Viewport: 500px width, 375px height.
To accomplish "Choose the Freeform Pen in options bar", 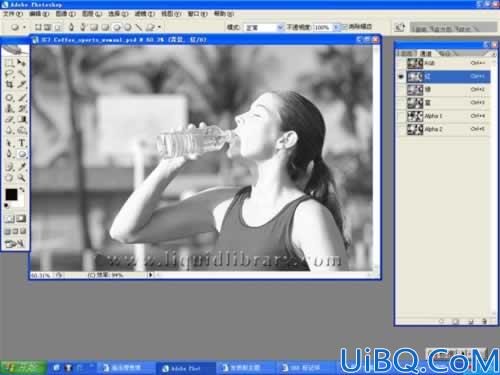I will tap(83, 27).
